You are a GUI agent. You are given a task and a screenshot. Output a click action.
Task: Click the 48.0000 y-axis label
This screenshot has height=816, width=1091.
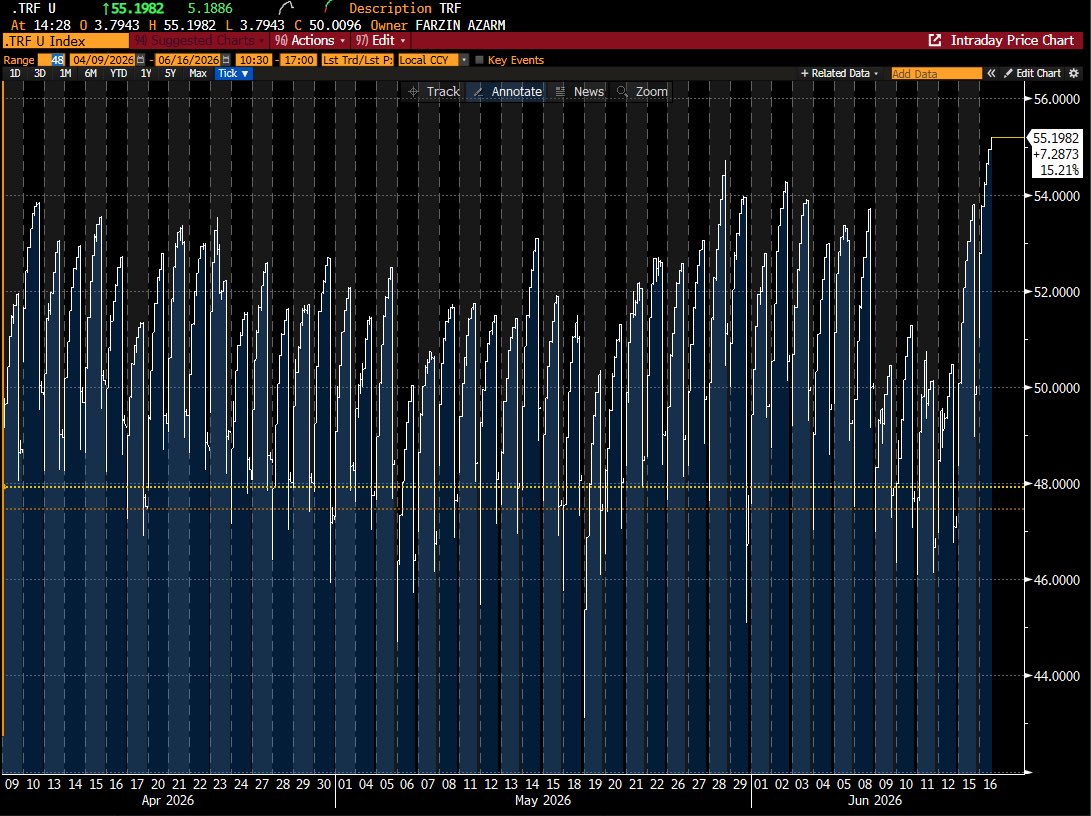[x=1056, y=483]
